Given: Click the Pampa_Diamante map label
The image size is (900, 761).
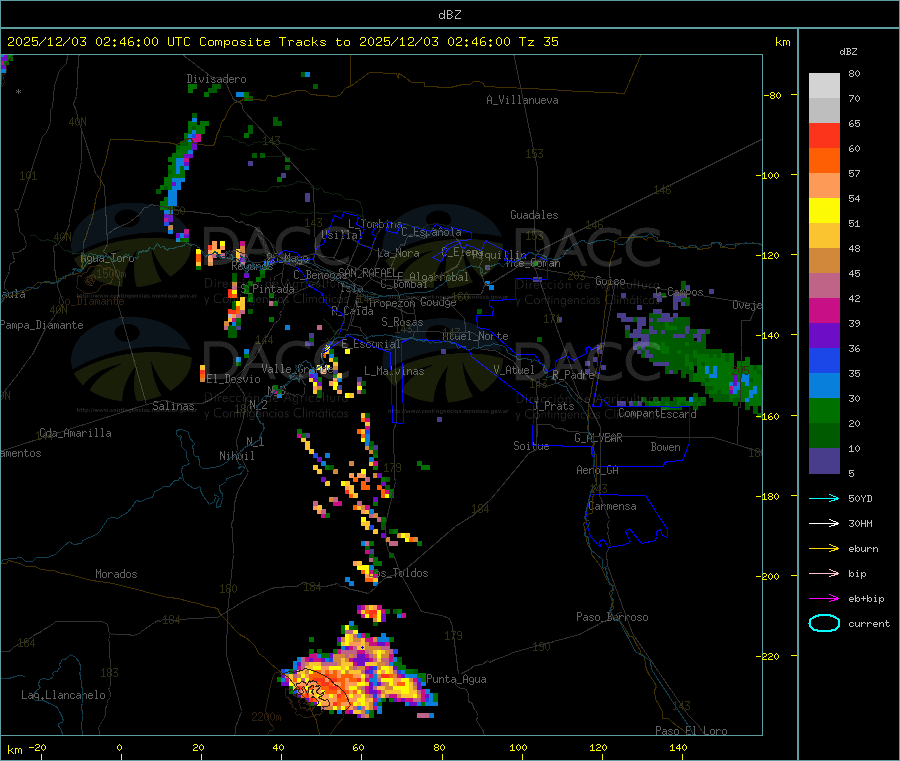Looking at the screenshot, I should [41, 325].
